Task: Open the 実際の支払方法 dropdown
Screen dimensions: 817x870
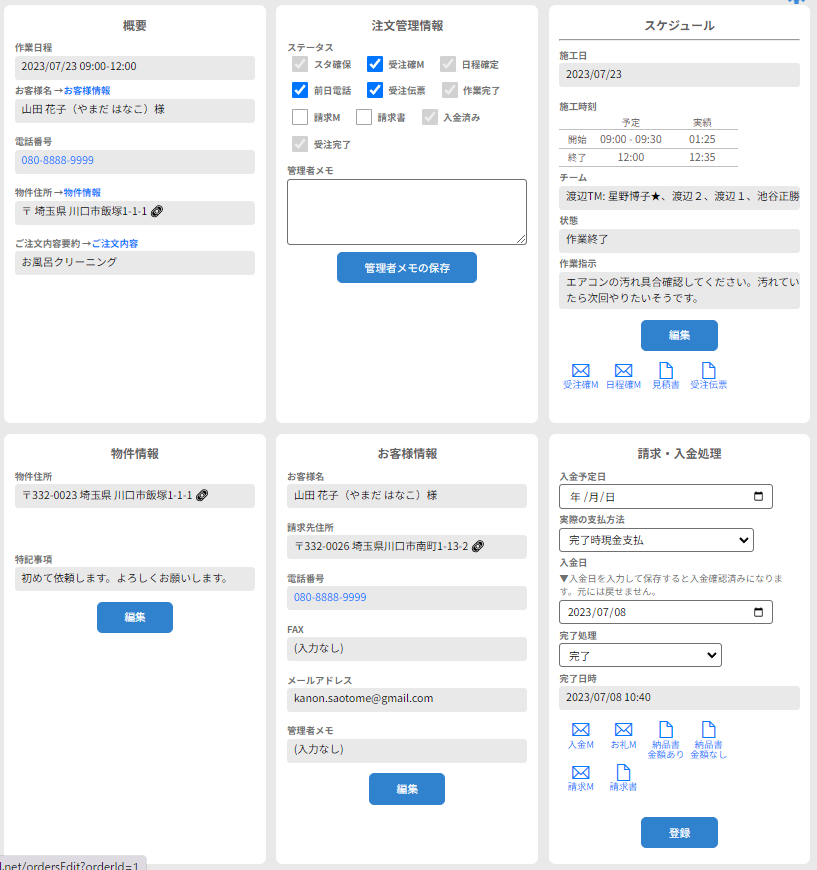Action: (x=656, y=540)
